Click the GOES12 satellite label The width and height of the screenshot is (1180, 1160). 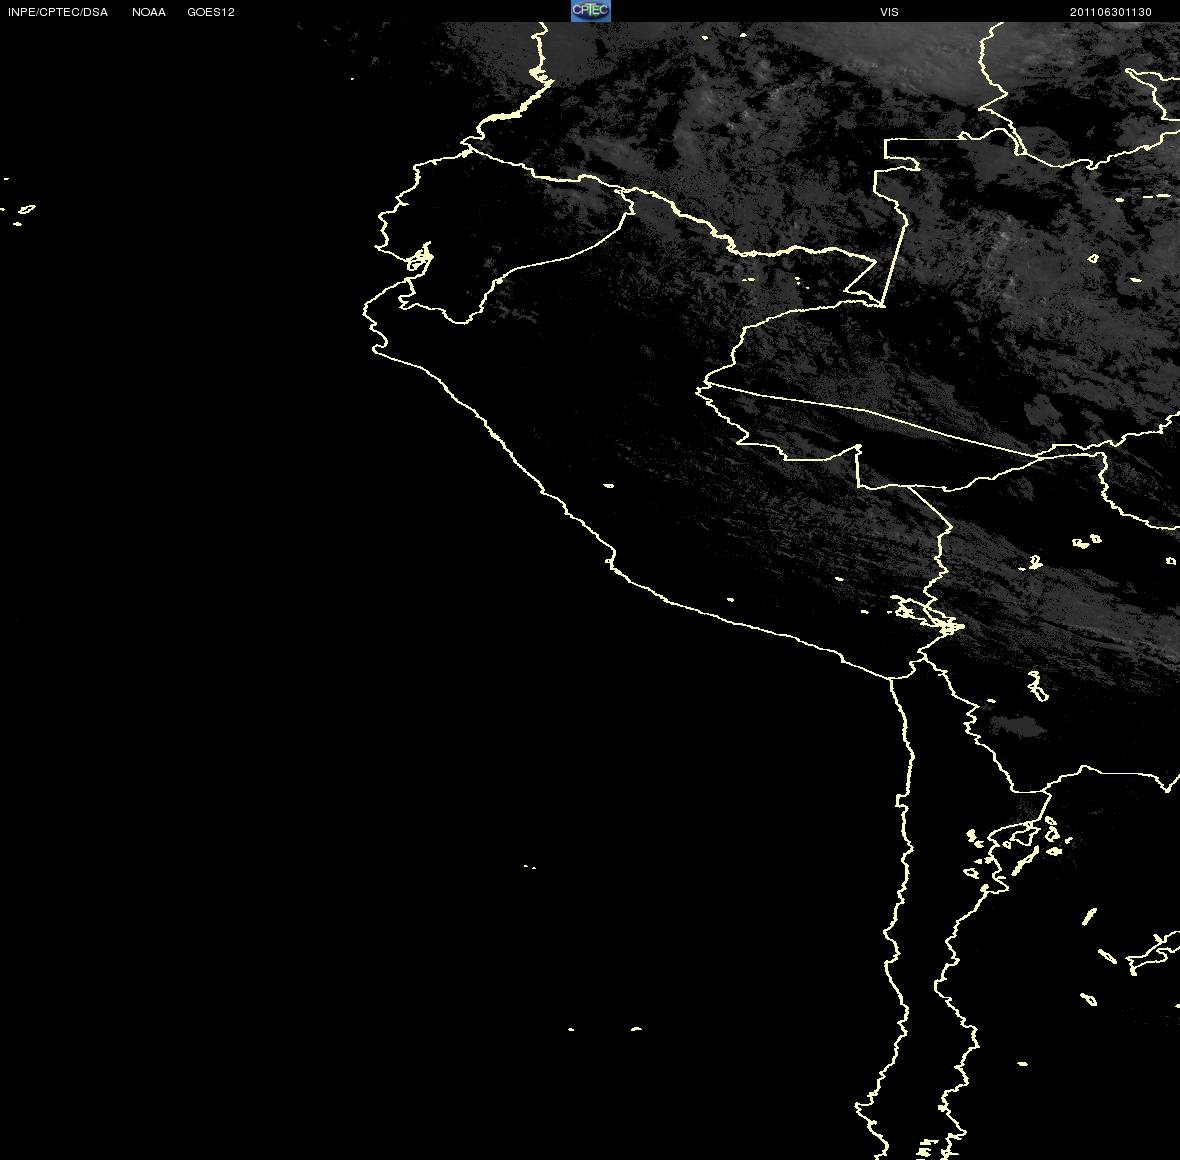tap(211, 12)
